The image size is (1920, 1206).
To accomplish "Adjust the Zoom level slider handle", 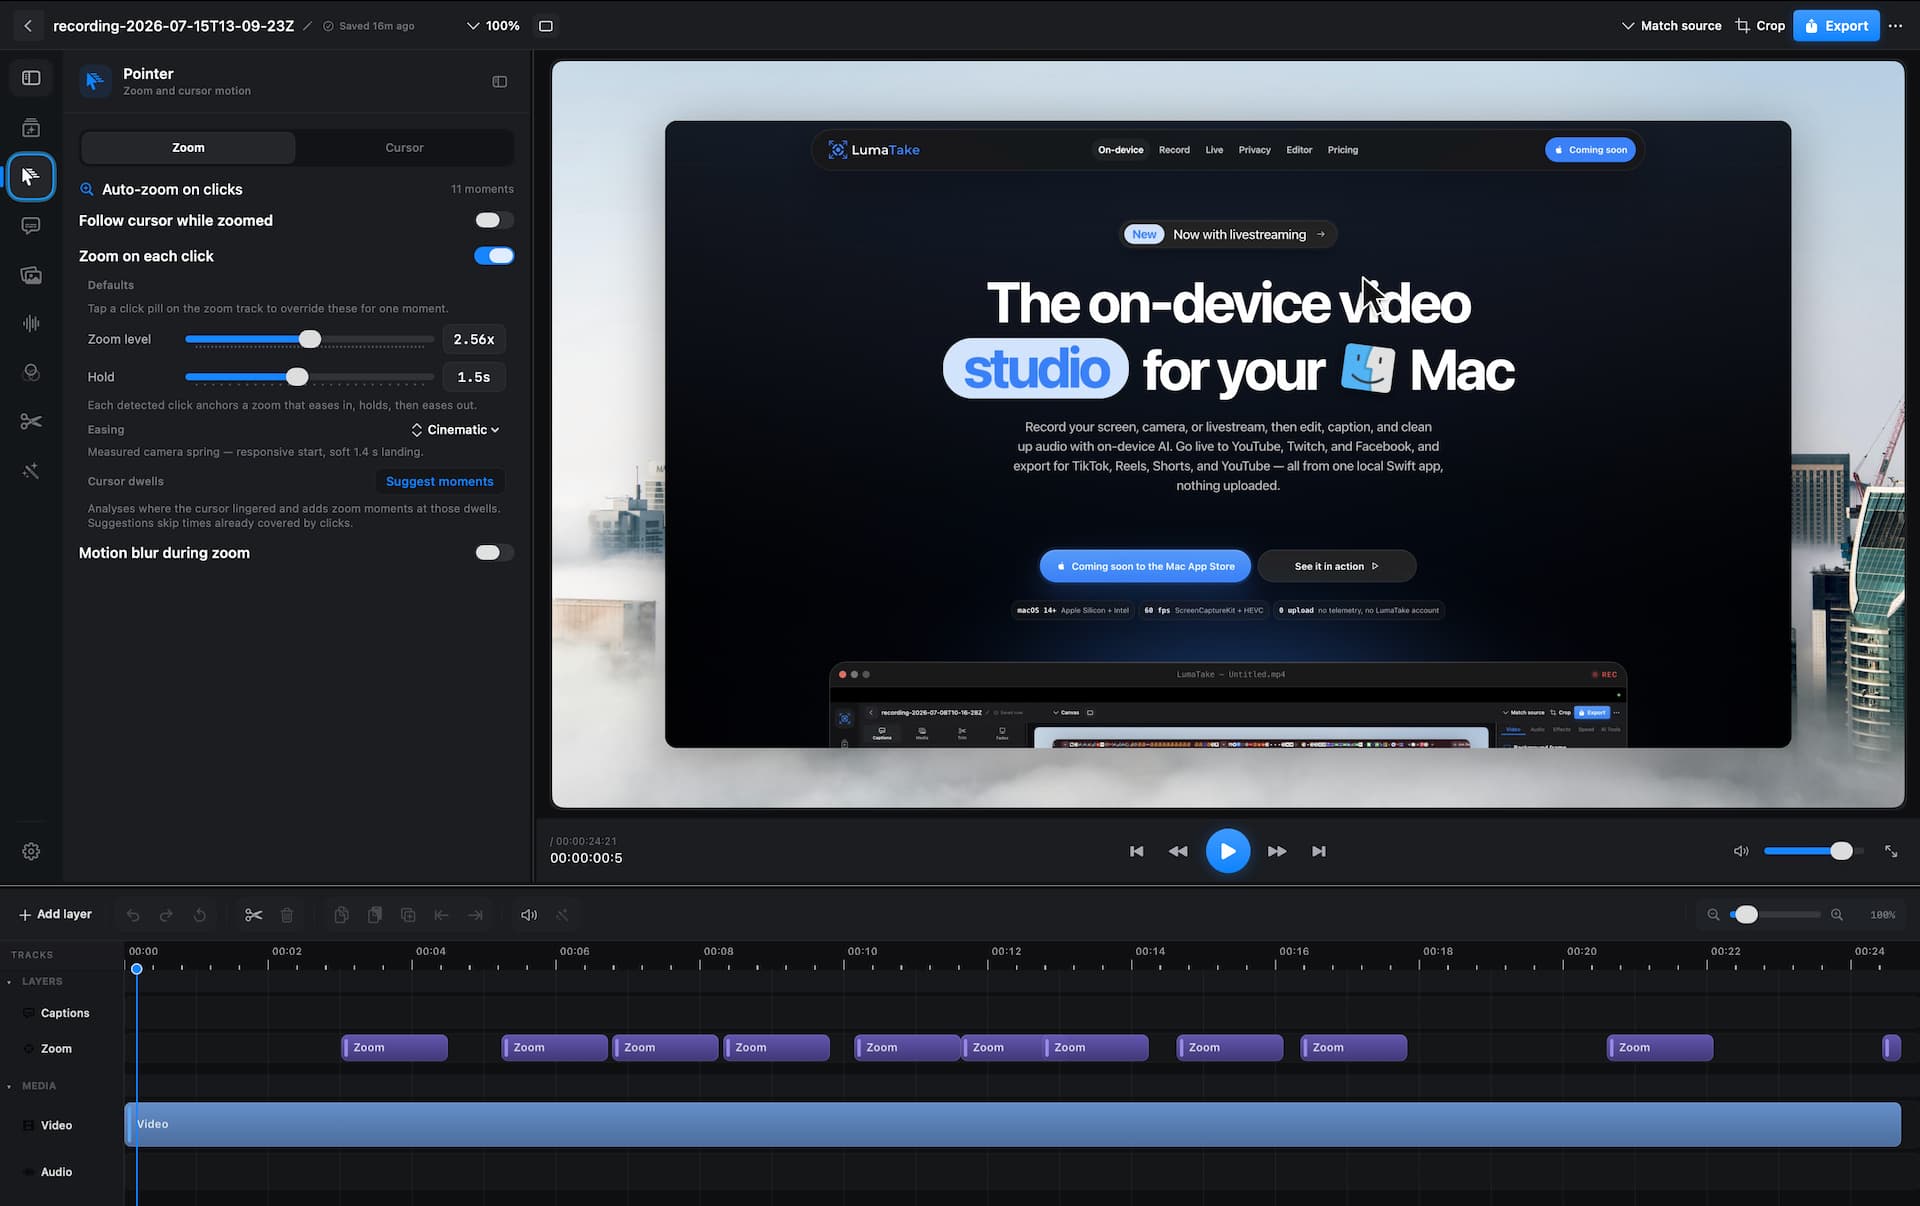I will [x=310, y=340].
